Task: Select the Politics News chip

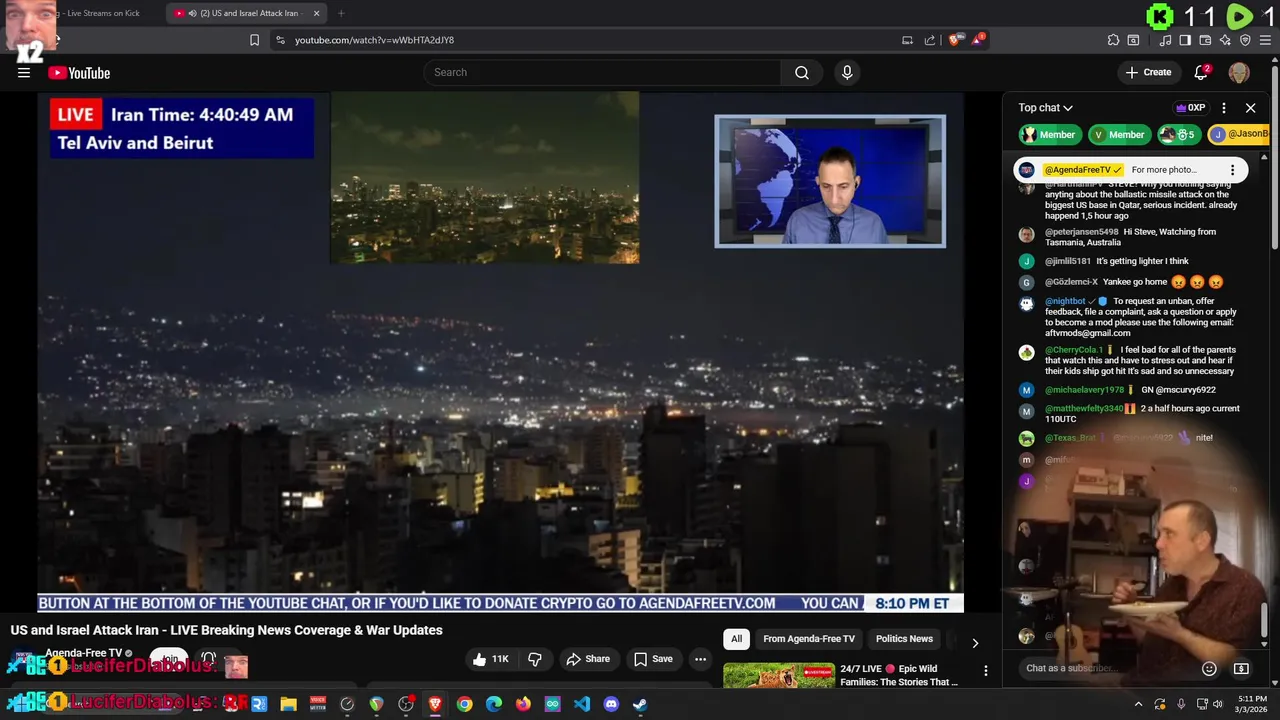Action: (x=904, y=639)
